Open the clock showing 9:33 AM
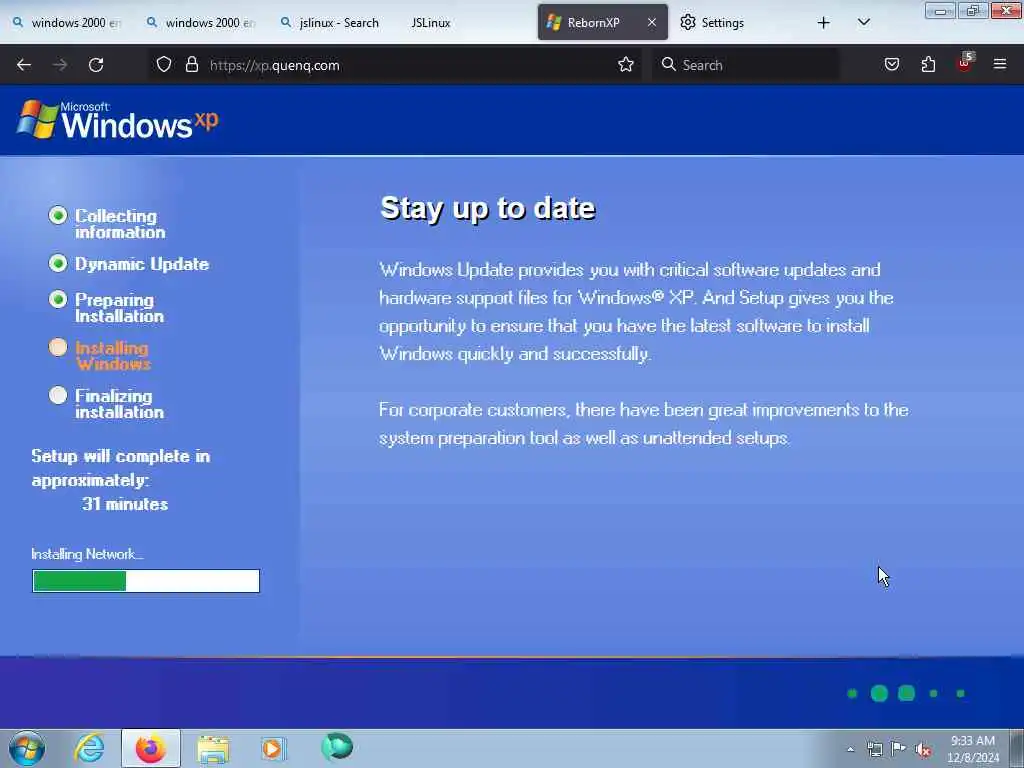This screenshot has height=768, width=1024. 973,749
